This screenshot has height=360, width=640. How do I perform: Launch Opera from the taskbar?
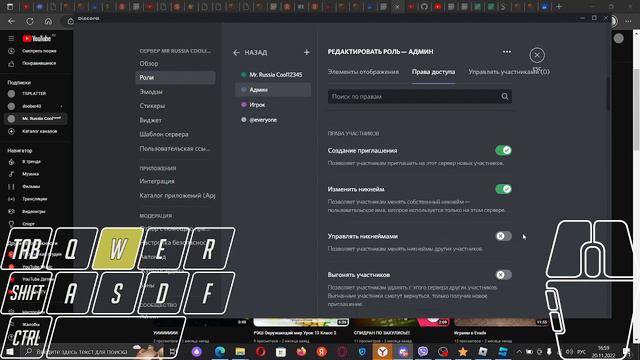point(260,351)
